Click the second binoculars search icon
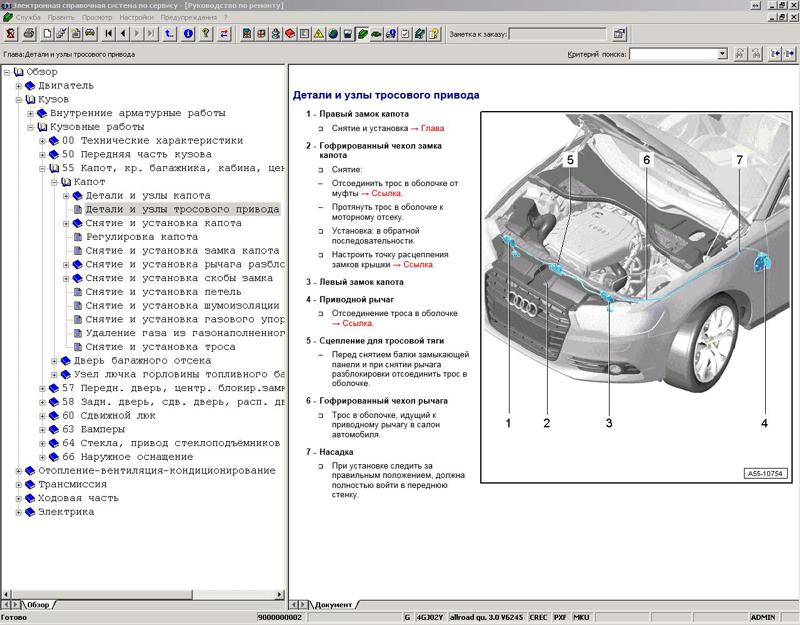This screenshot has width=800, height=625. pyautogui.click(x=757, y=54)
